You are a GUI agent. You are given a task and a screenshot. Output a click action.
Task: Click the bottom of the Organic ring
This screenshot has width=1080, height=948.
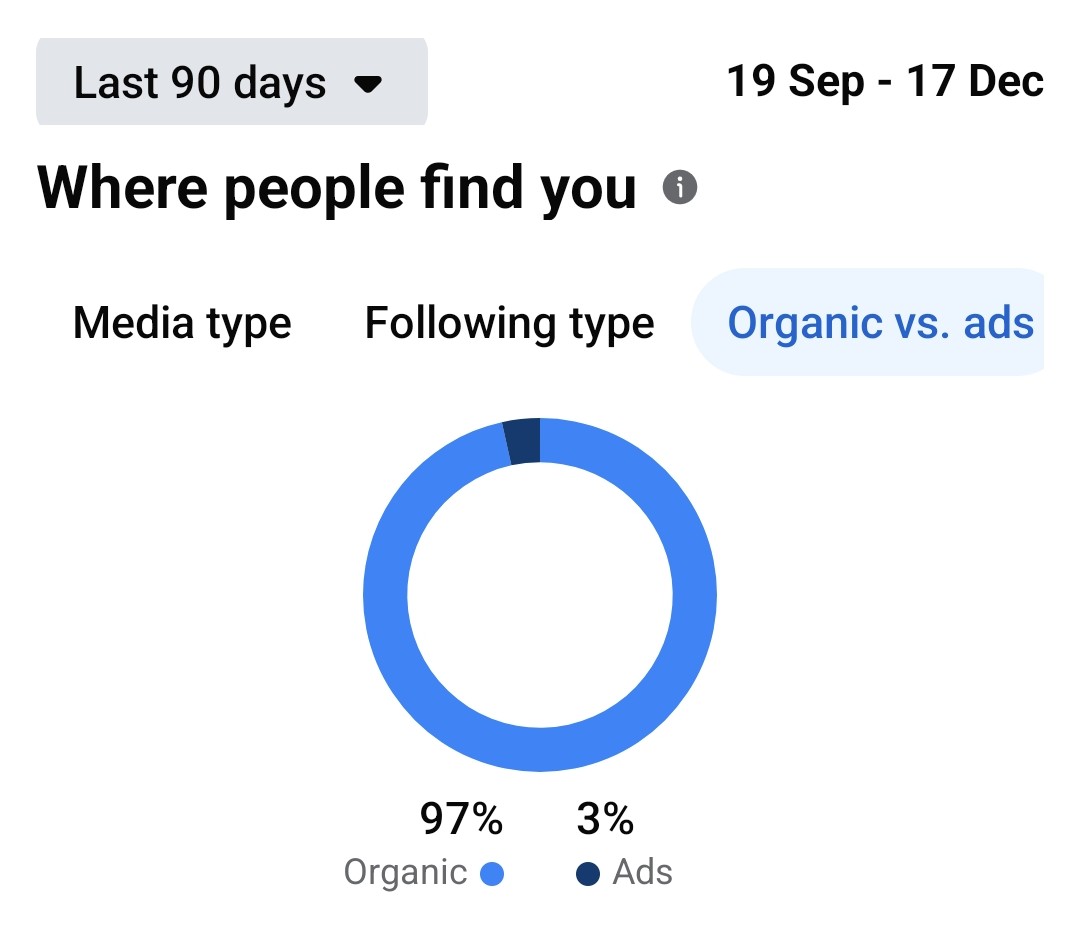[540, 749]
